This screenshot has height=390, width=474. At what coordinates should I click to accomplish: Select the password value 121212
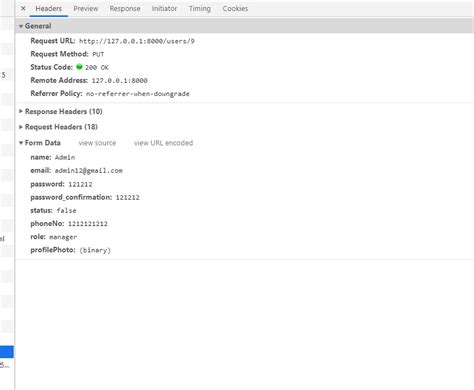coord(80,184)
